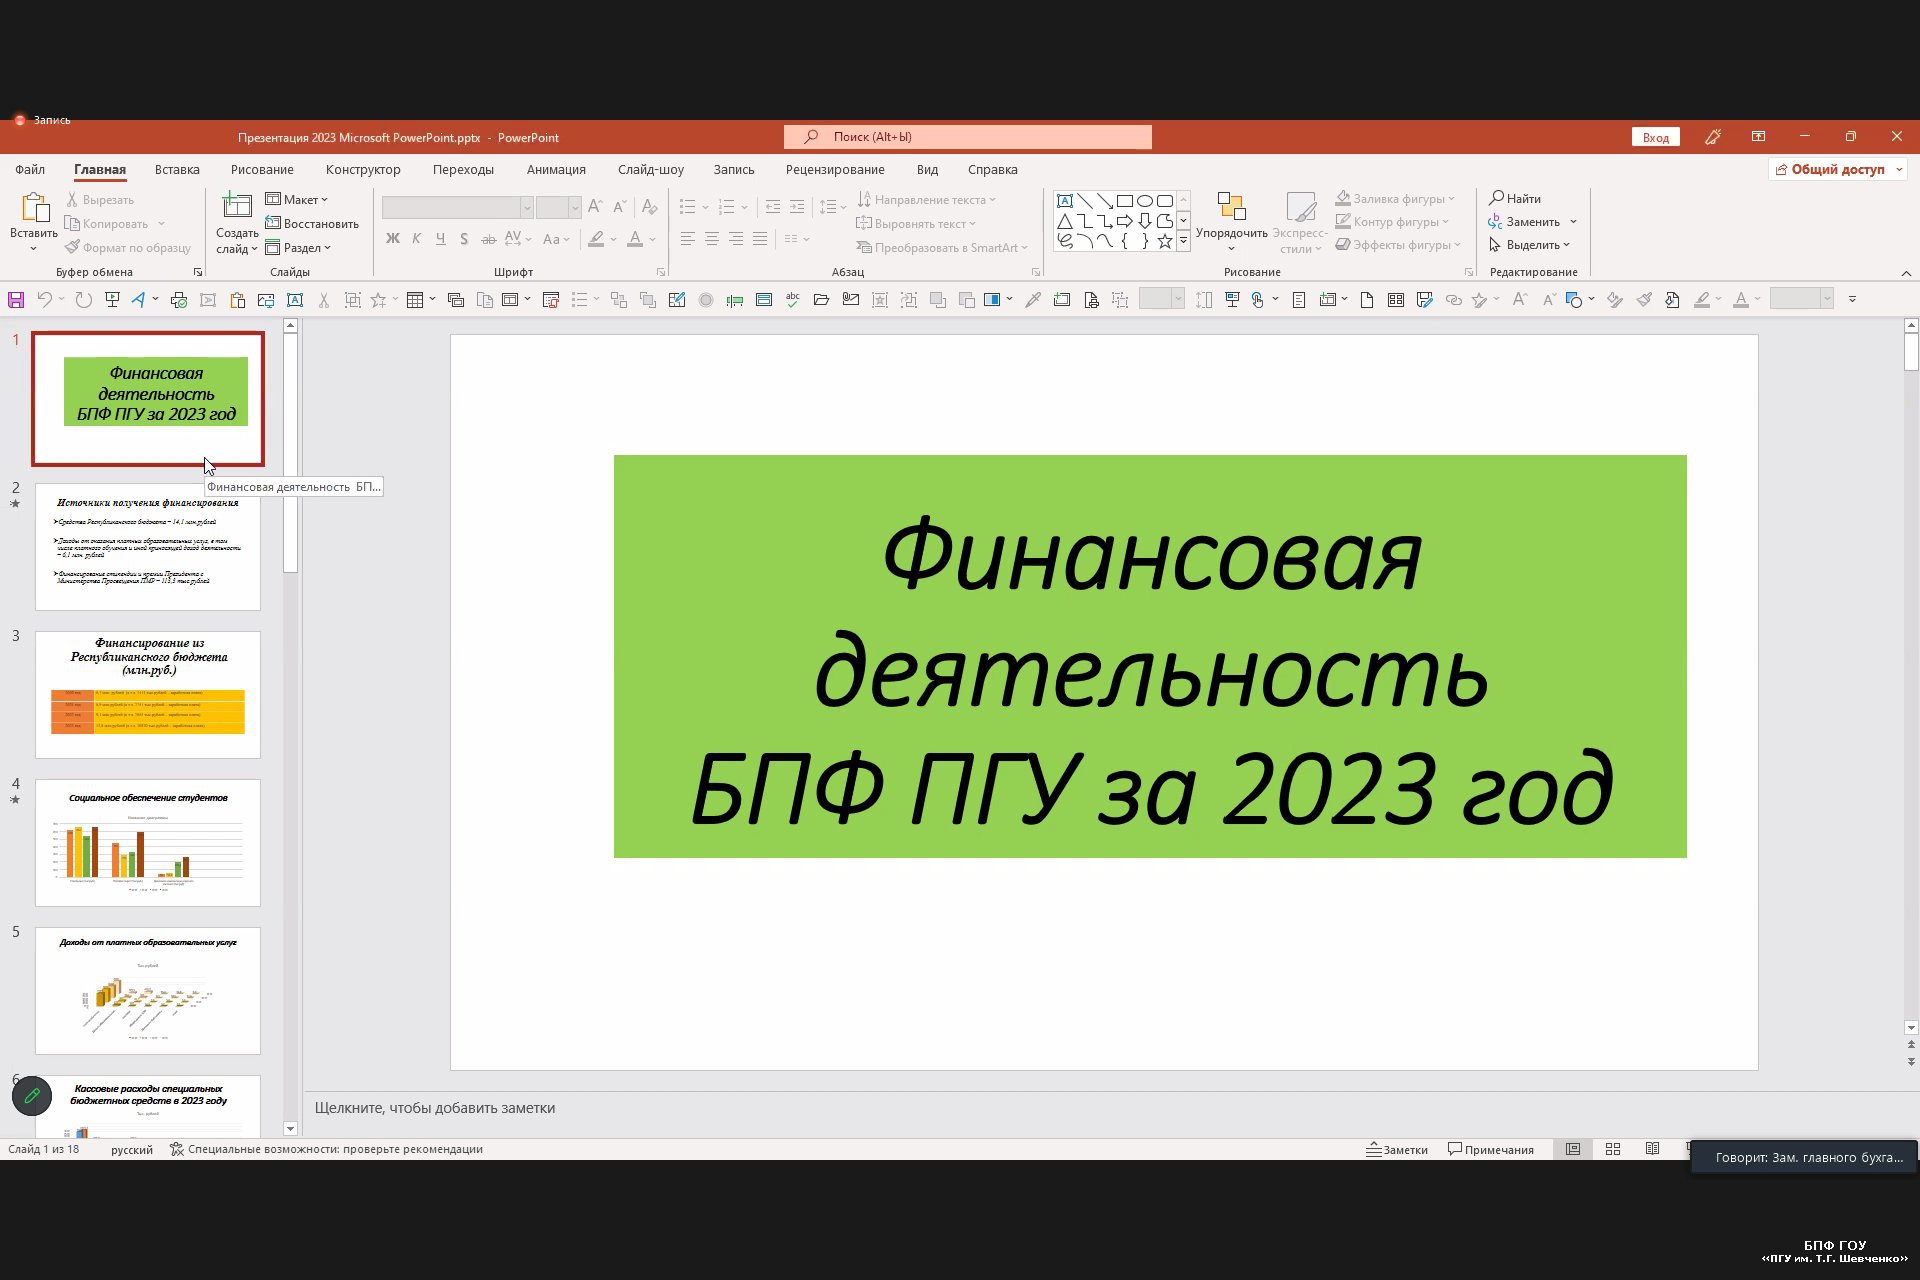The width and height of the screenshot is (1920, 1280).
Task: Toggle Заметки notes pane in status bar
Action: pos(1397,1149)
